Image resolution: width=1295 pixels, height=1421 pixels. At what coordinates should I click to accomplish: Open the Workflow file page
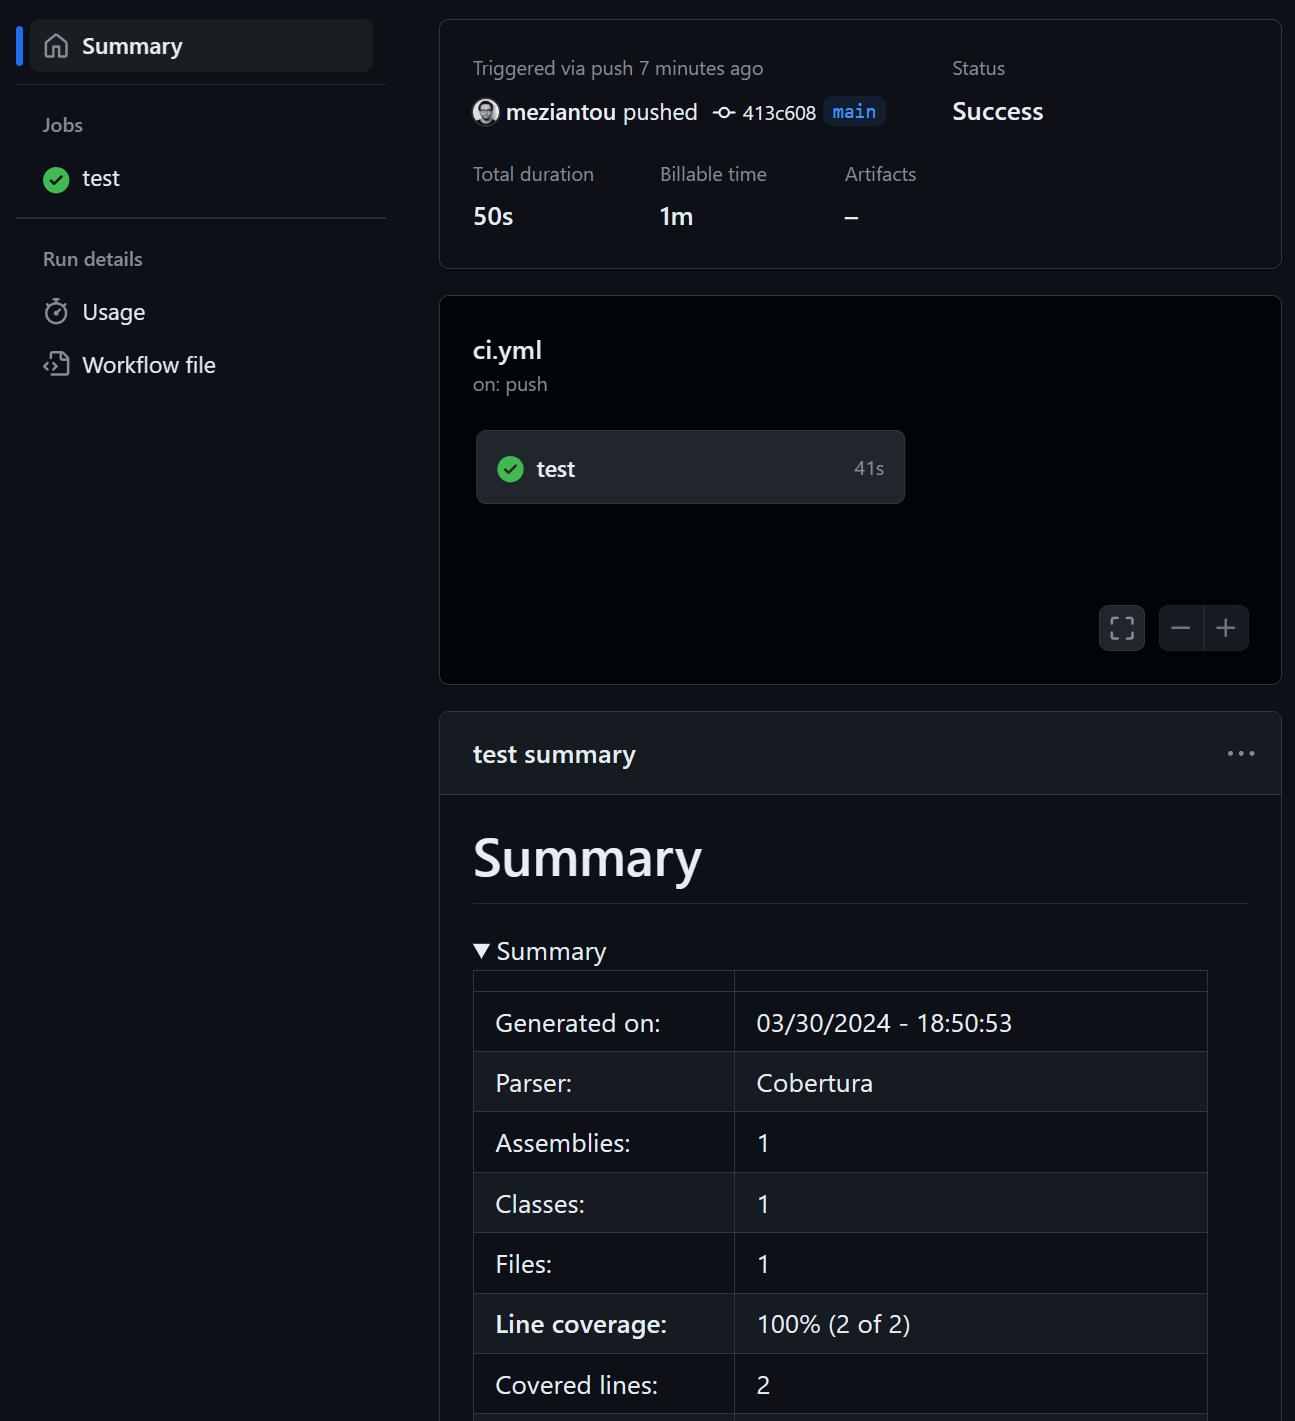click(149, 365)
